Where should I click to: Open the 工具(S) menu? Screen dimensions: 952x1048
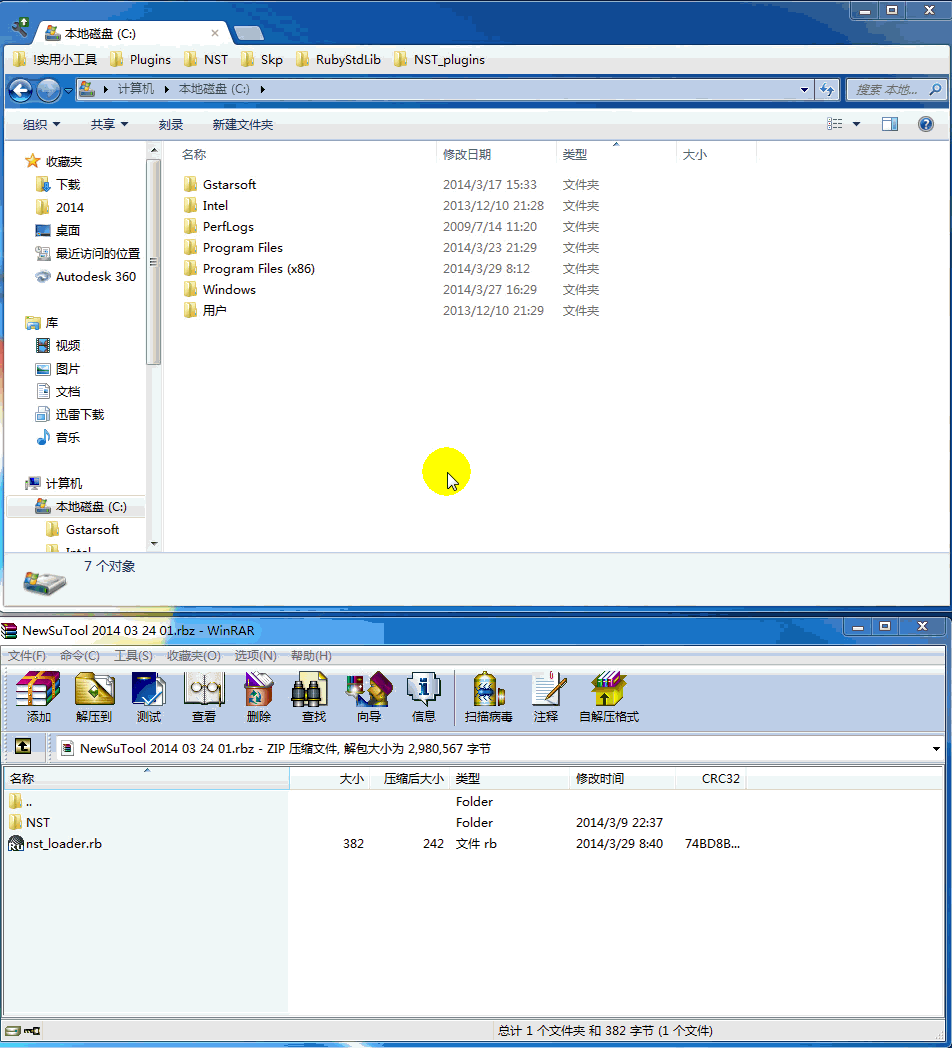pos(133,656)
